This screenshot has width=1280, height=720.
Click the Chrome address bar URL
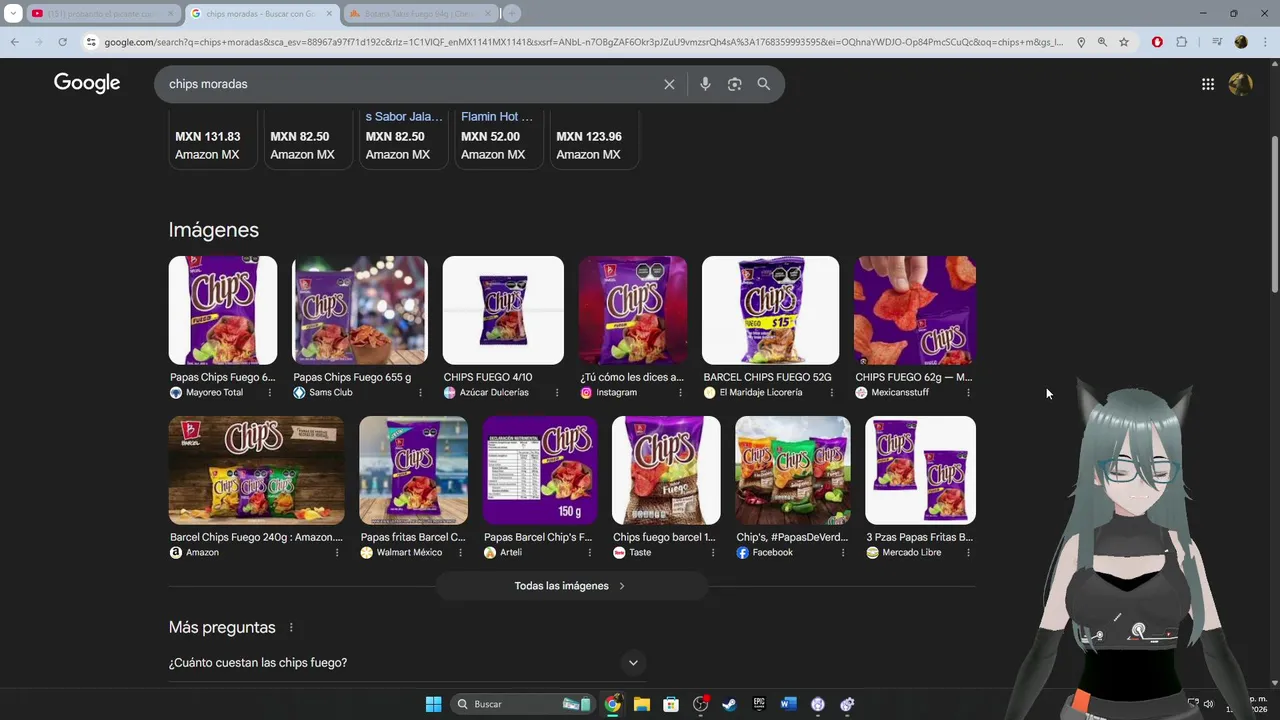tap(583, 42)
